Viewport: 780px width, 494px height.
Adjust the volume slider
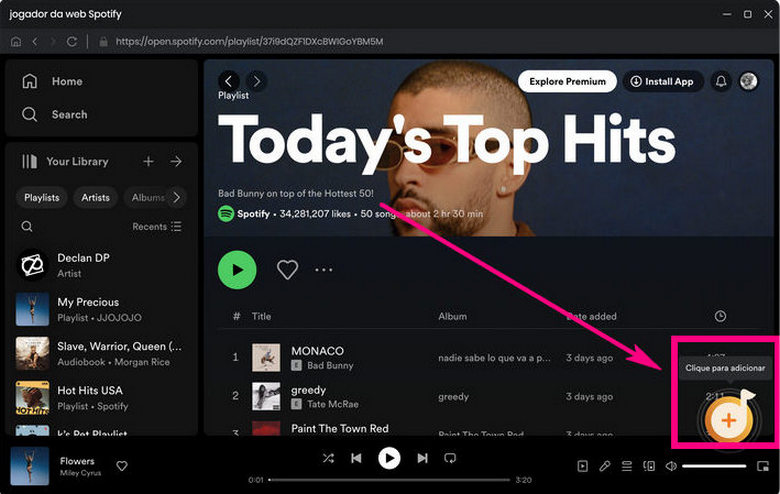[714, 466]
